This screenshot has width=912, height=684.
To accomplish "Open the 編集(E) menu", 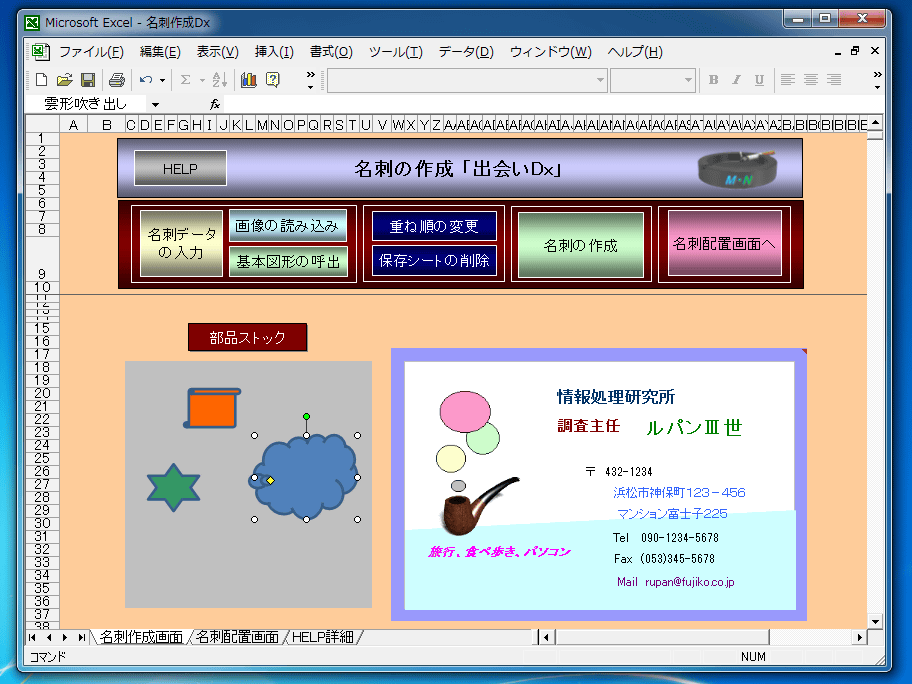I will tap(160, 52).
